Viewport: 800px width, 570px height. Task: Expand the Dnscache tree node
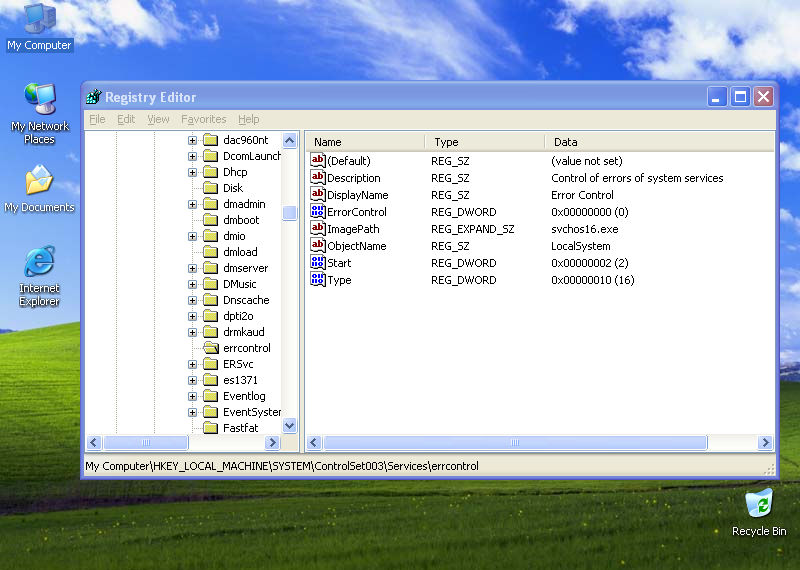[193, 300]
